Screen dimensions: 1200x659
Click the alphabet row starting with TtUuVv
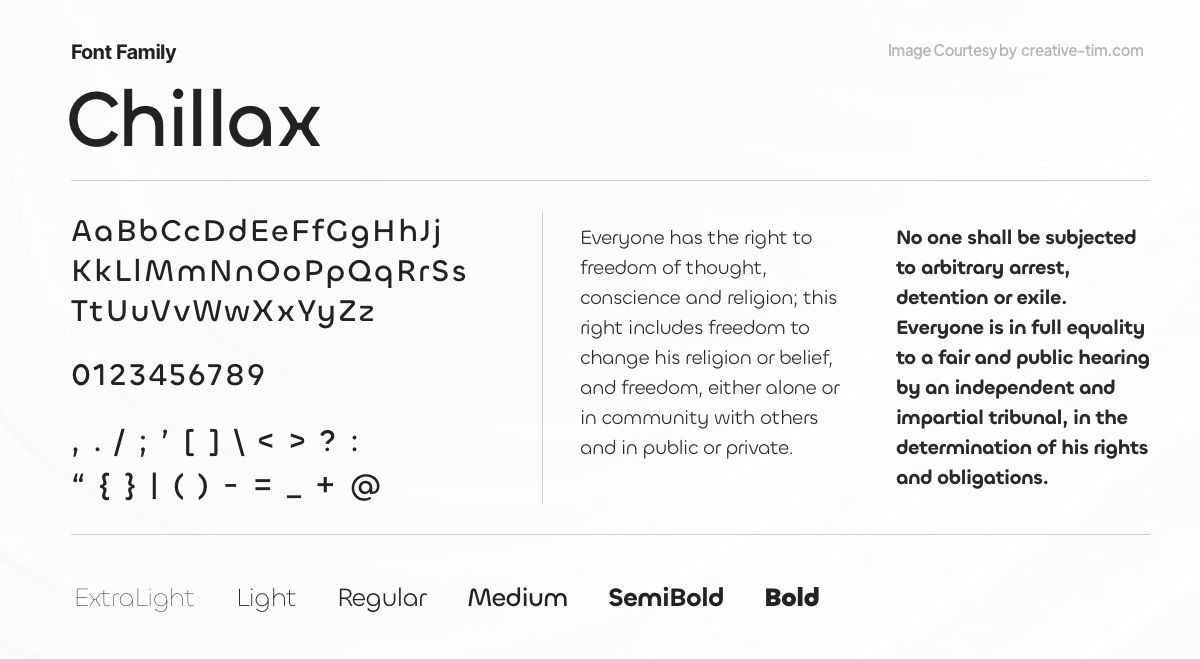pyautogui.click(x=222, y=312)
